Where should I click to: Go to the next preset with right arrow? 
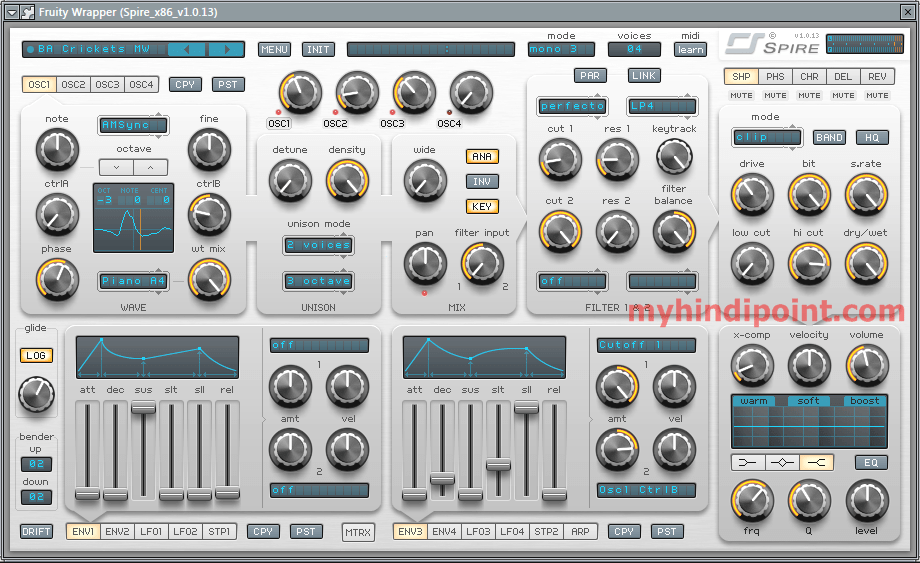[227, 49]
